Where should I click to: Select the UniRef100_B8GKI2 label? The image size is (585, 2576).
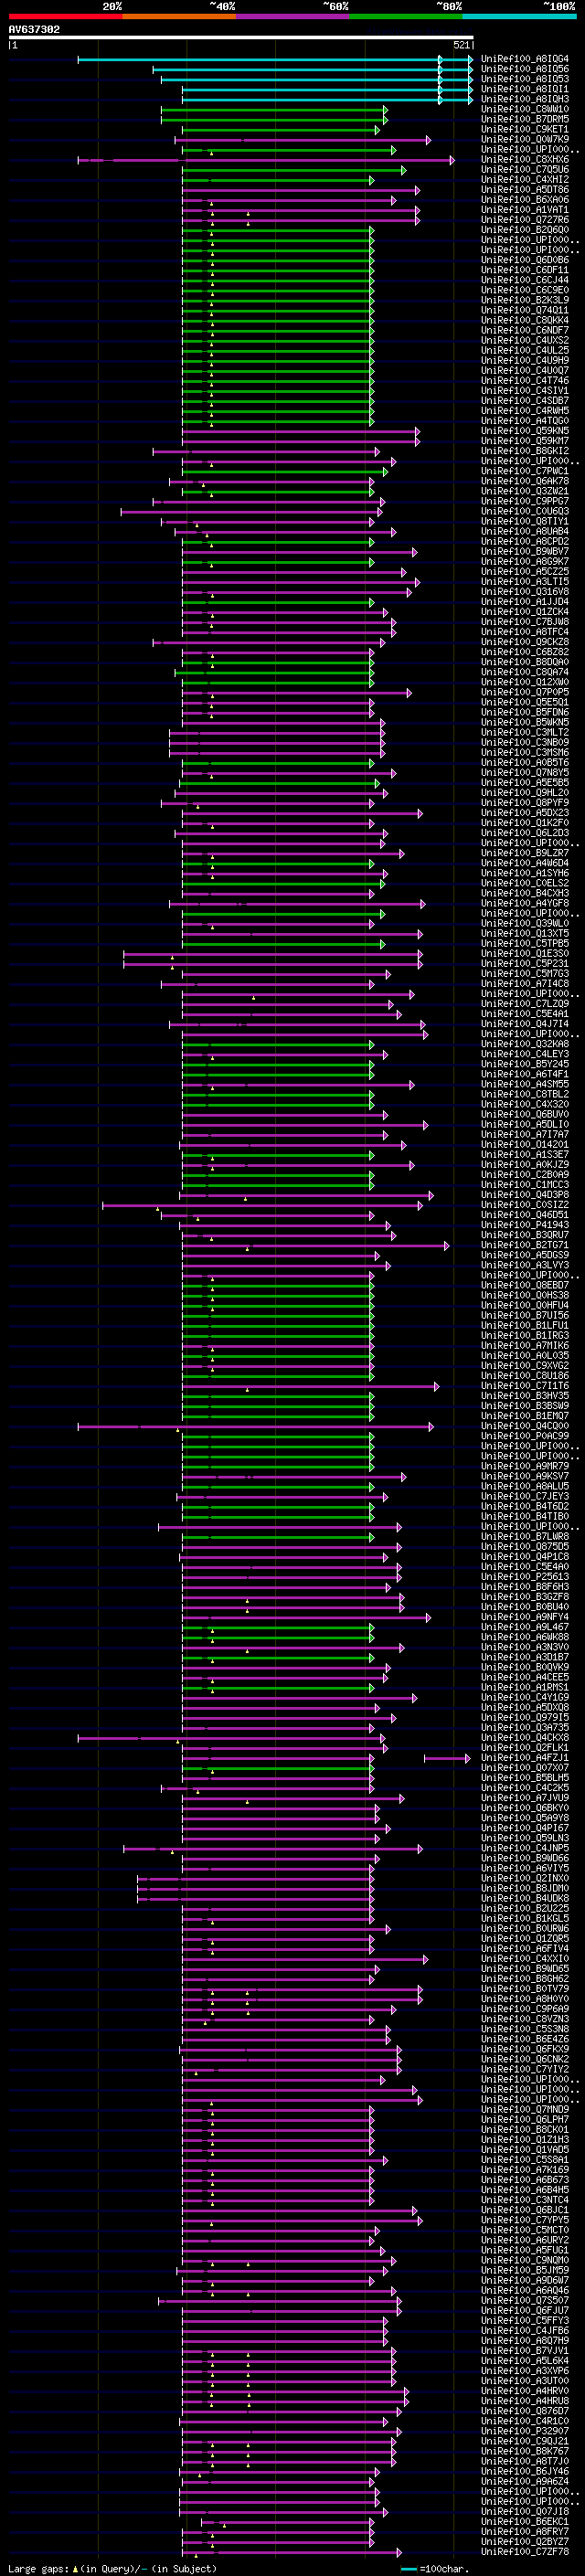coord(525,451)
